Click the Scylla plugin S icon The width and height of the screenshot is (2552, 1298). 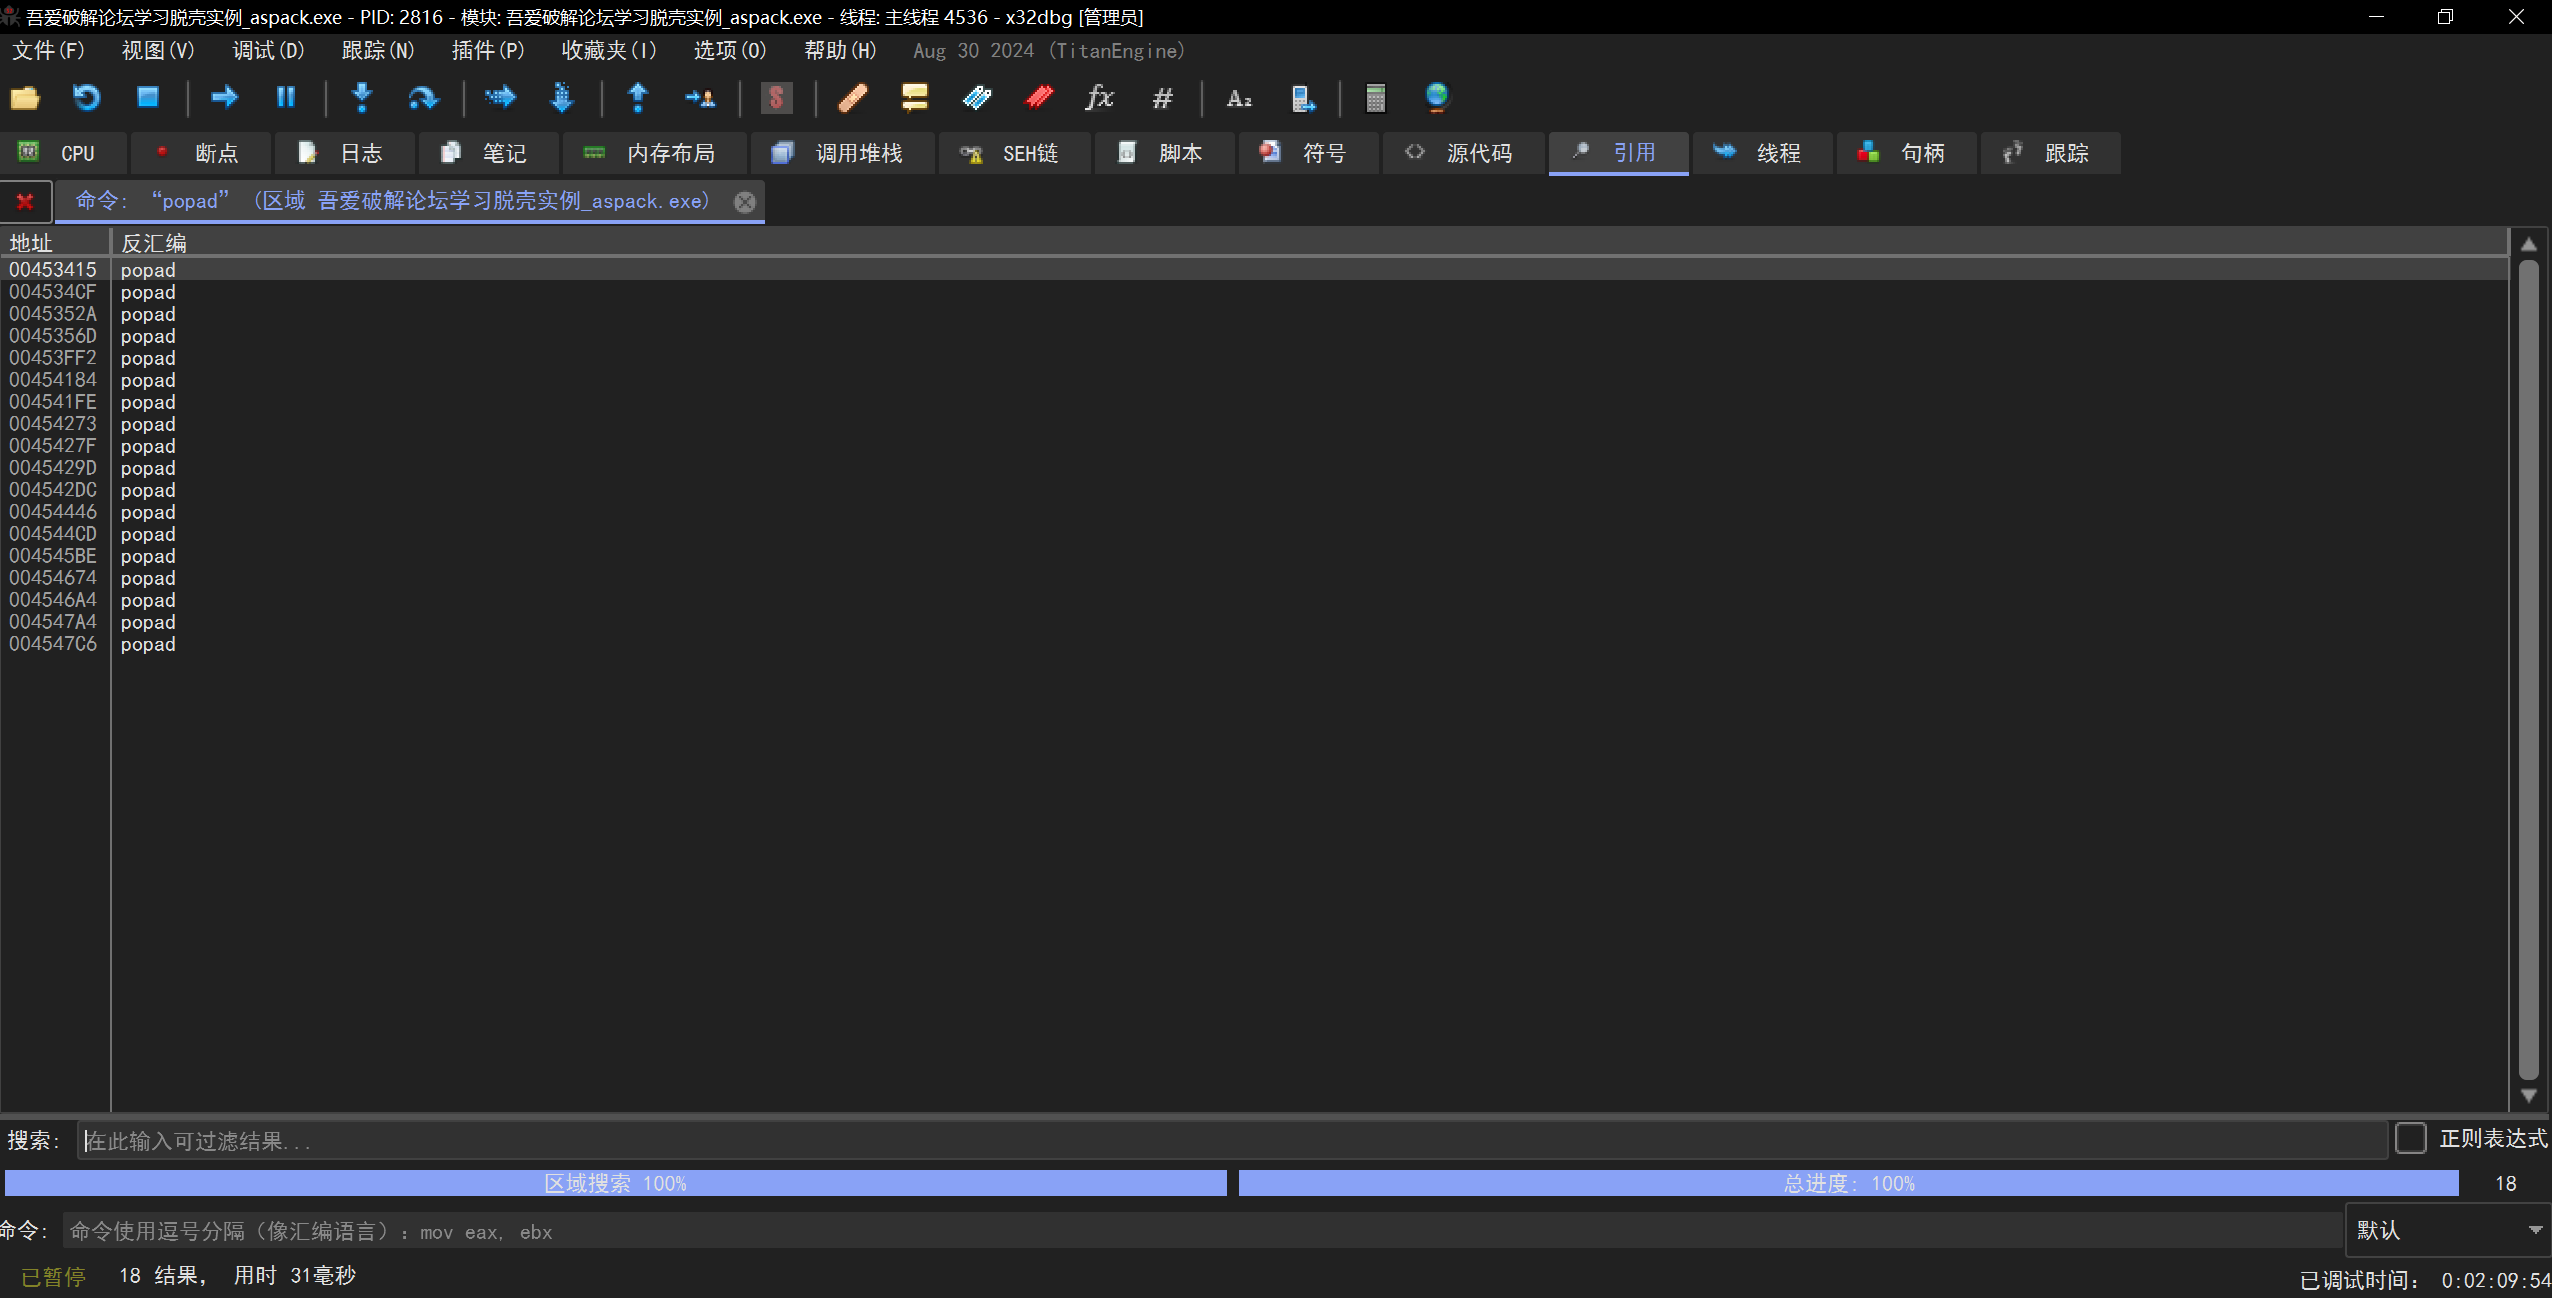tap(776, 98)
